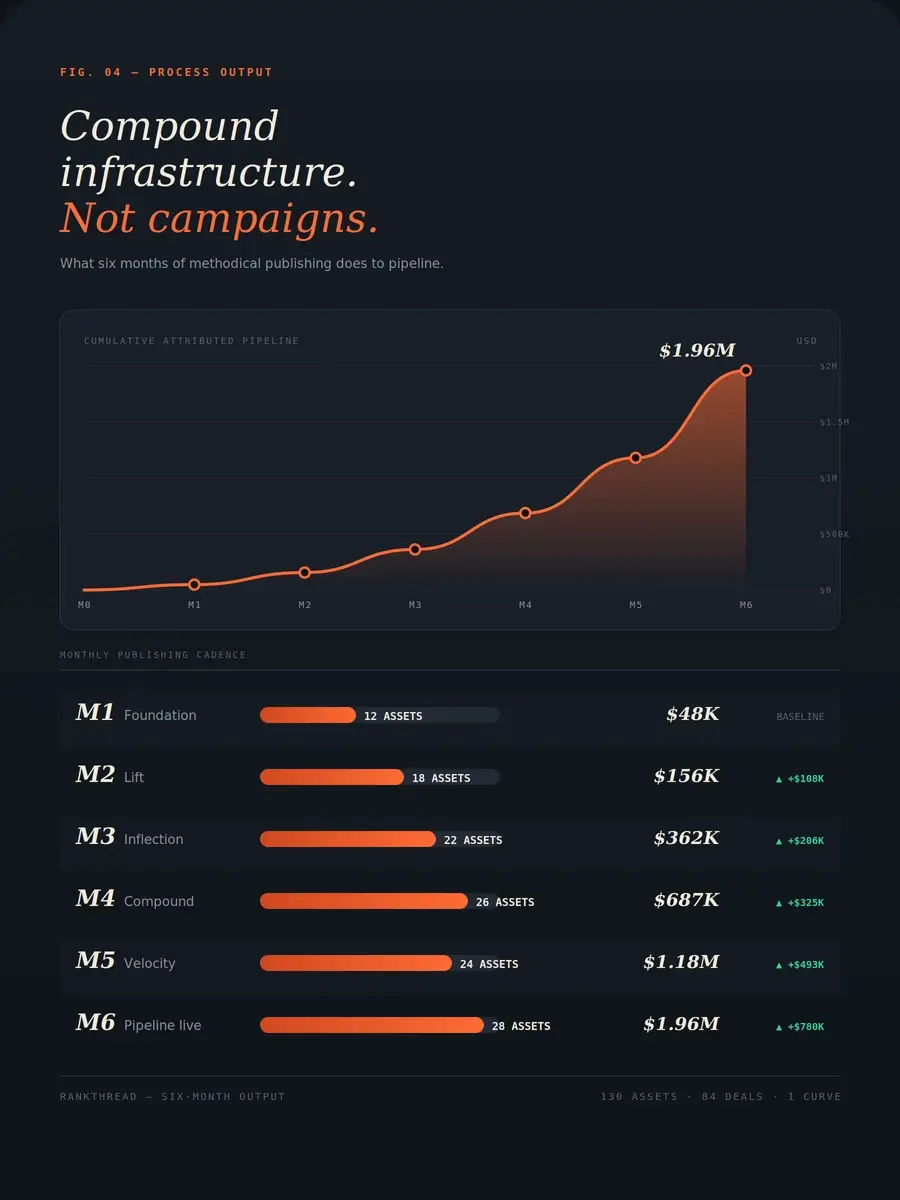The image size is (900, 1200).
Task: Select the BASELINE label in M1 row
Action: point(800,717)
